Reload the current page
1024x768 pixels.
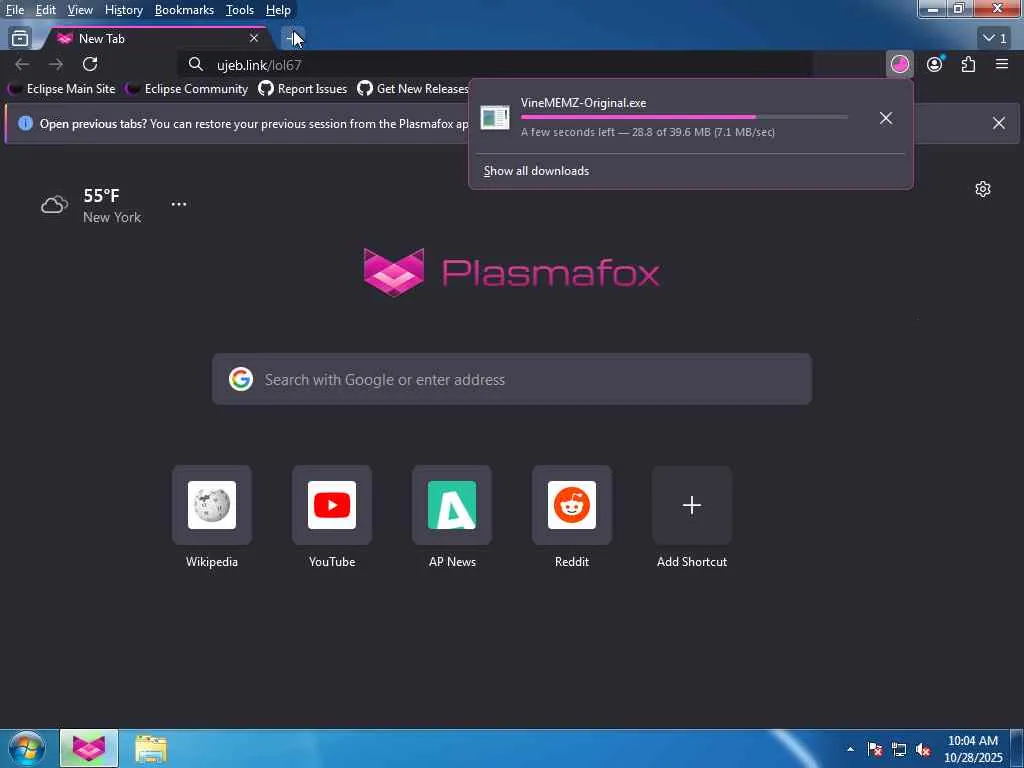coord(90,64)
